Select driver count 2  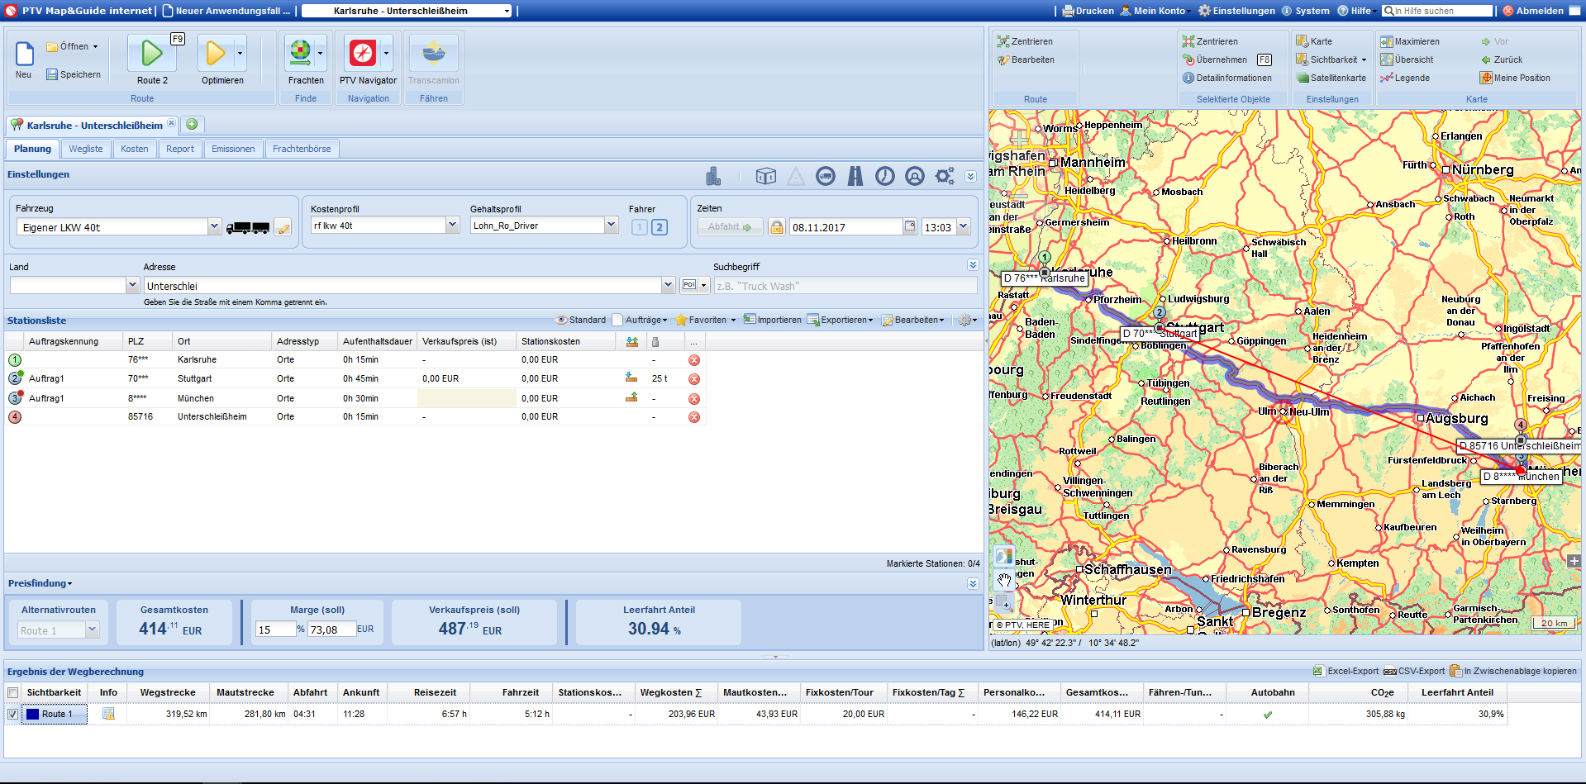[x=659, y=227]
